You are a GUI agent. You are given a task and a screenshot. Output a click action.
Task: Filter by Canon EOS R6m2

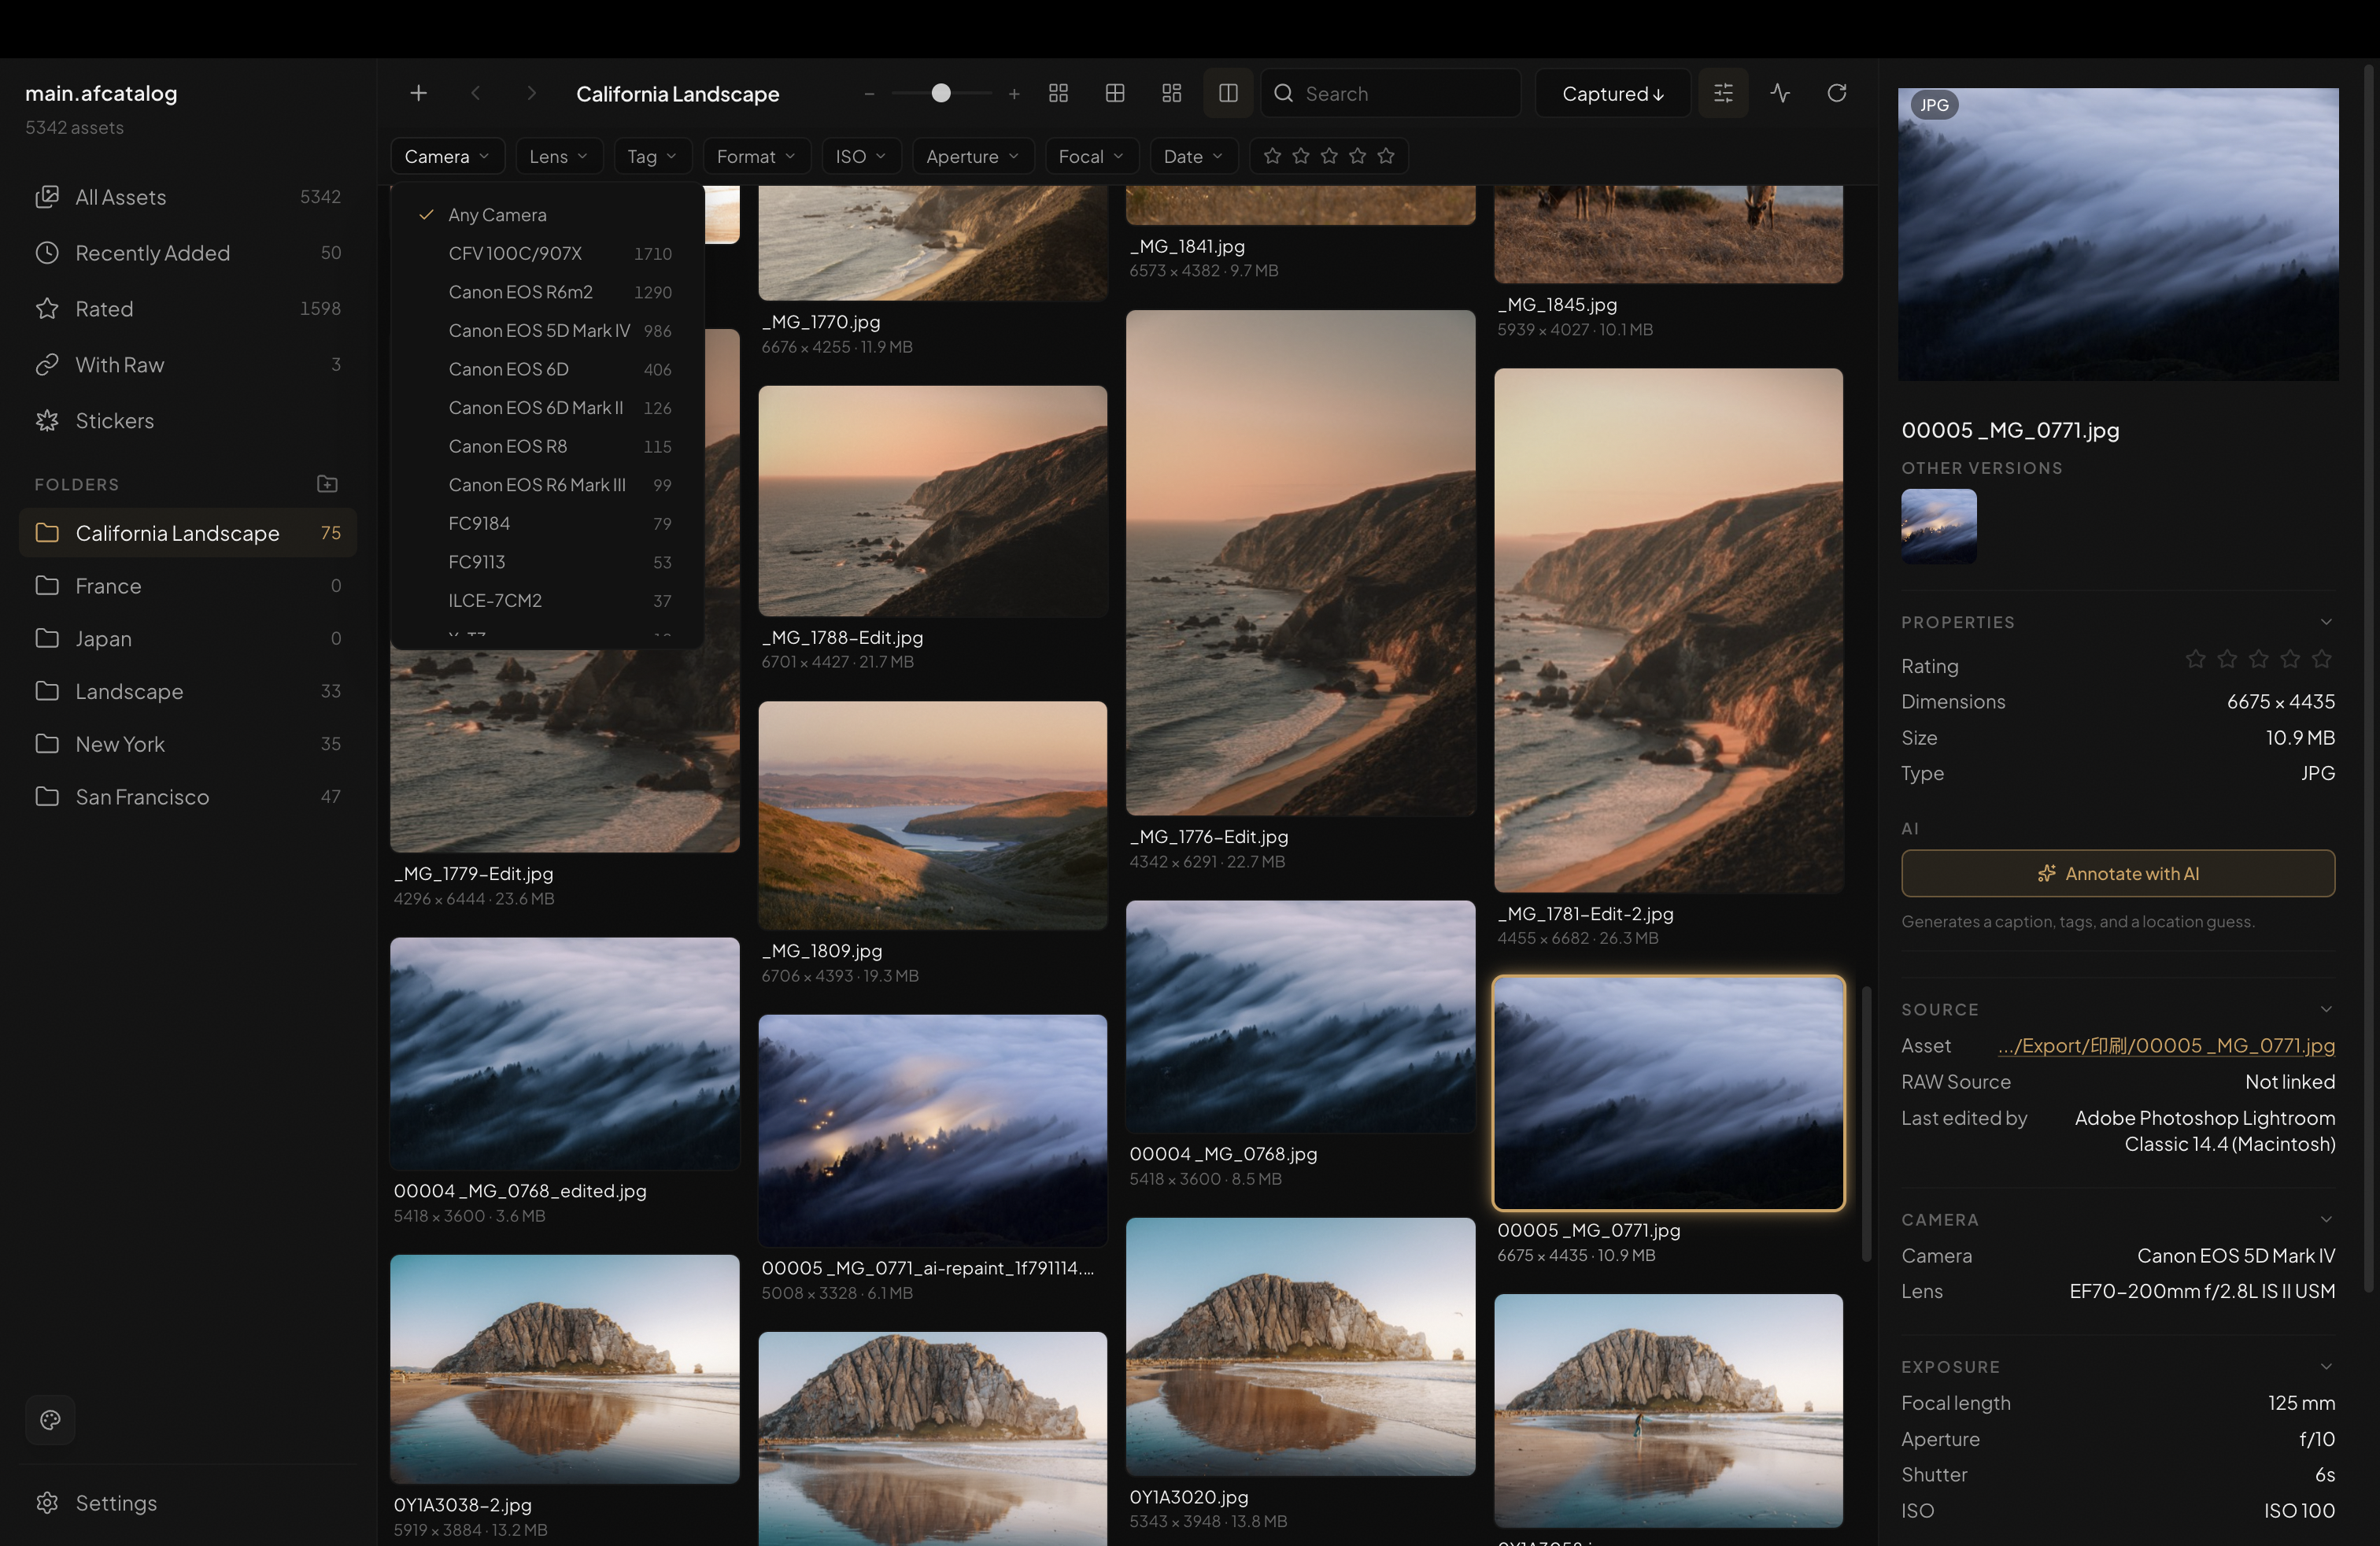pyautogui.click(x=547, y=292)
